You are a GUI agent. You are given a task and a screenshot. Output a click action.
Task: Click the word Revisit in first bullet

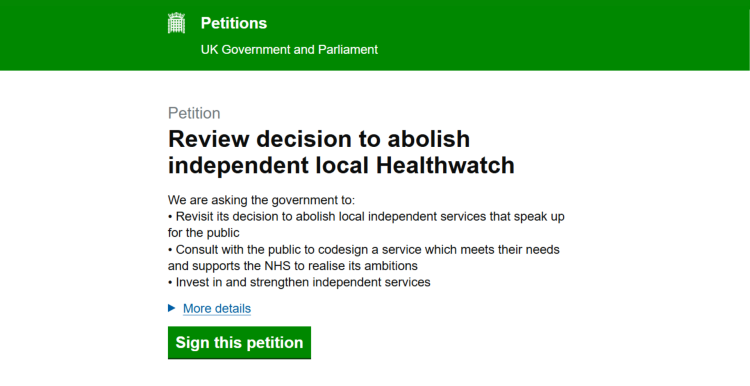point(194,217)
